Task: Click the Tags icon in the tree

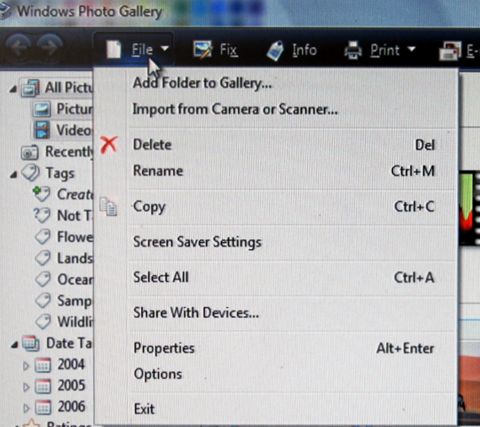Action: (31, 173)
